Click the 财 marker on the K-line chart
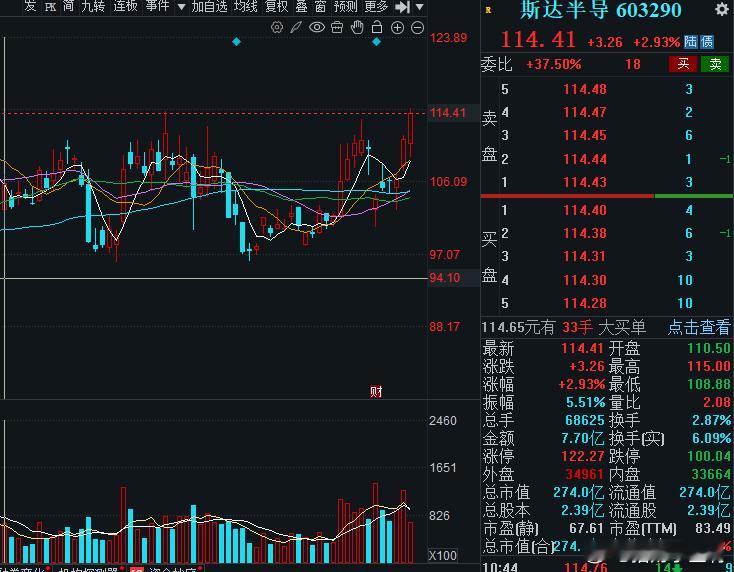 tap(376, 391)
